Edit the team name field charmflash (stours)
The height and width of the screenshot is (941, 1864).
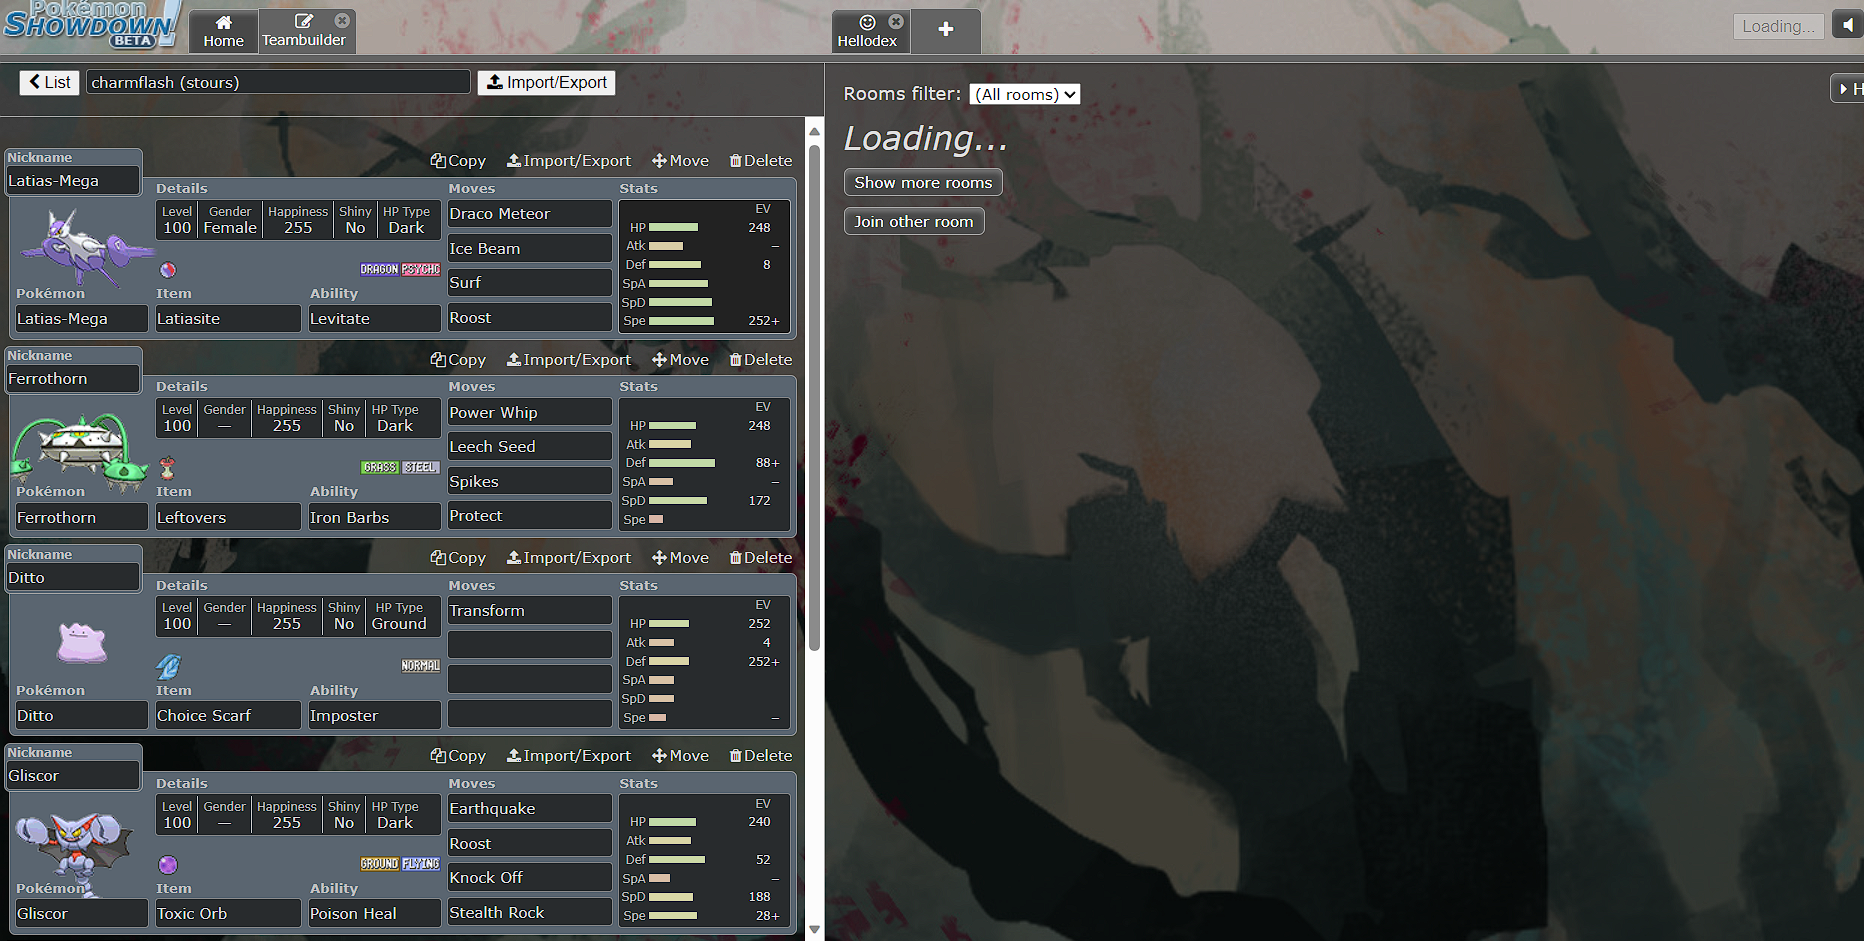click(x=278, y=82)
